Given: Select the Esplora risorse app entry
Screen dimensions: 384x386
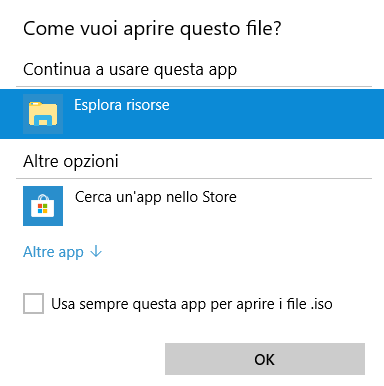Looking at the screenshot, I should tap(192, 114).
